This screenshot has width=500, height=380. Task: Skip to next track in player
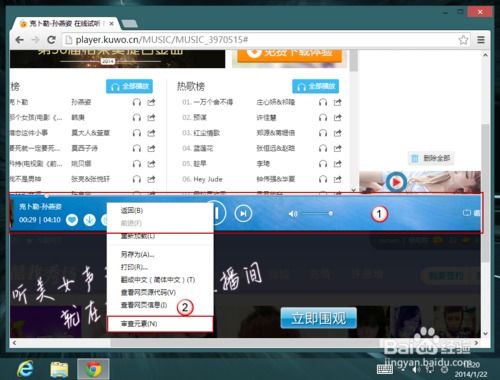coord(243,214)
